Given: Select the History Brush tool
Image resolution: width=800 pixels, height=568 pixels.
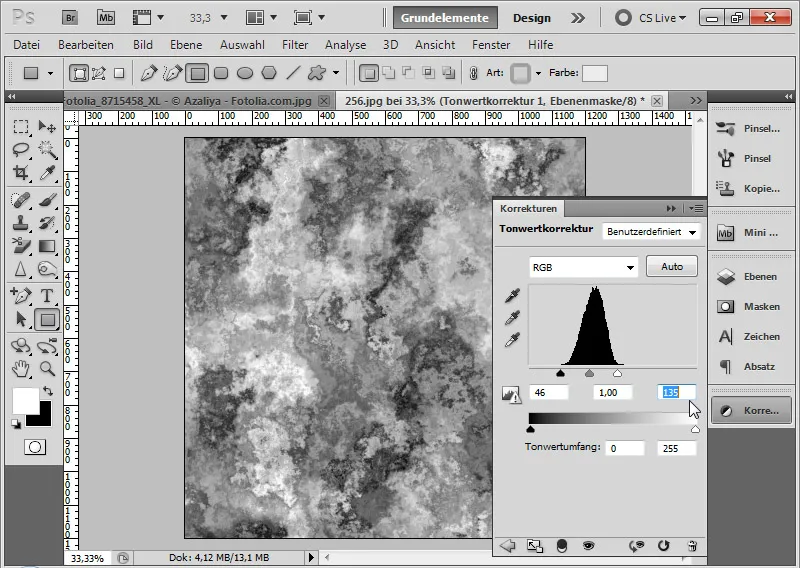Looking at the screenshot, I should pyautogui.click(x=47, y=223).
